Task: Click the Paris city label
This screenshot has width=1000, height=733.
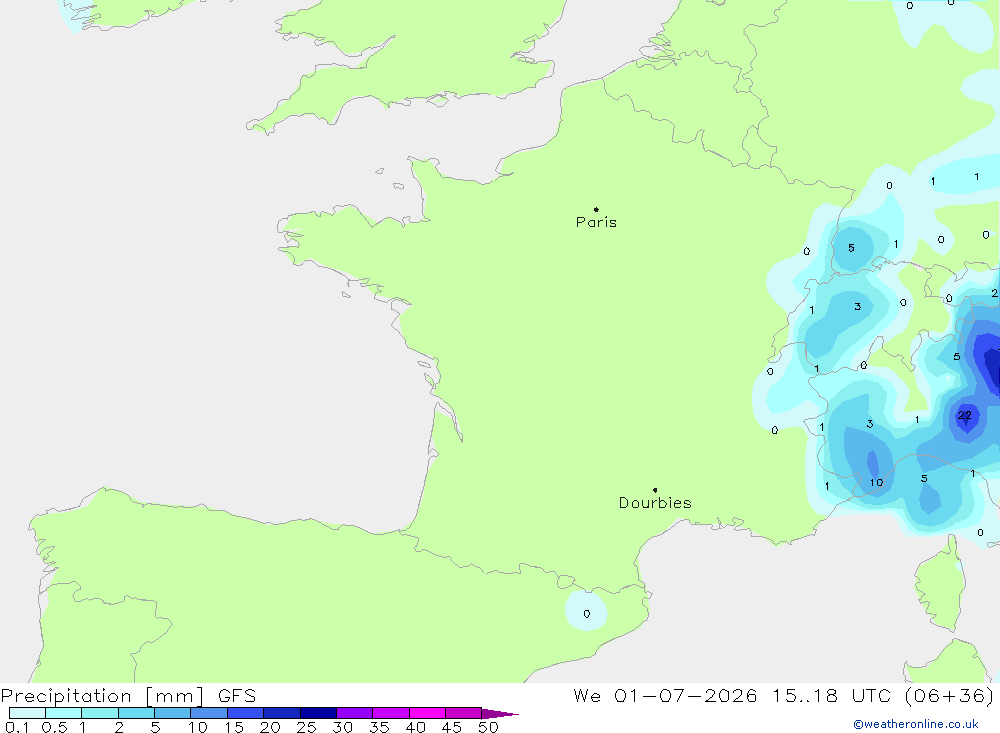Action: pyautogui.click(x=596, y=222)
